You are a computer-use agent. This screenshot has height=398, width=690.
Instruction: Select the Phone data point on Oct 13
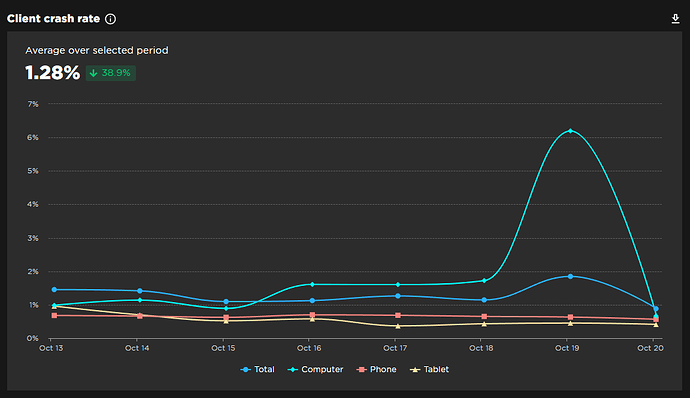54,315
